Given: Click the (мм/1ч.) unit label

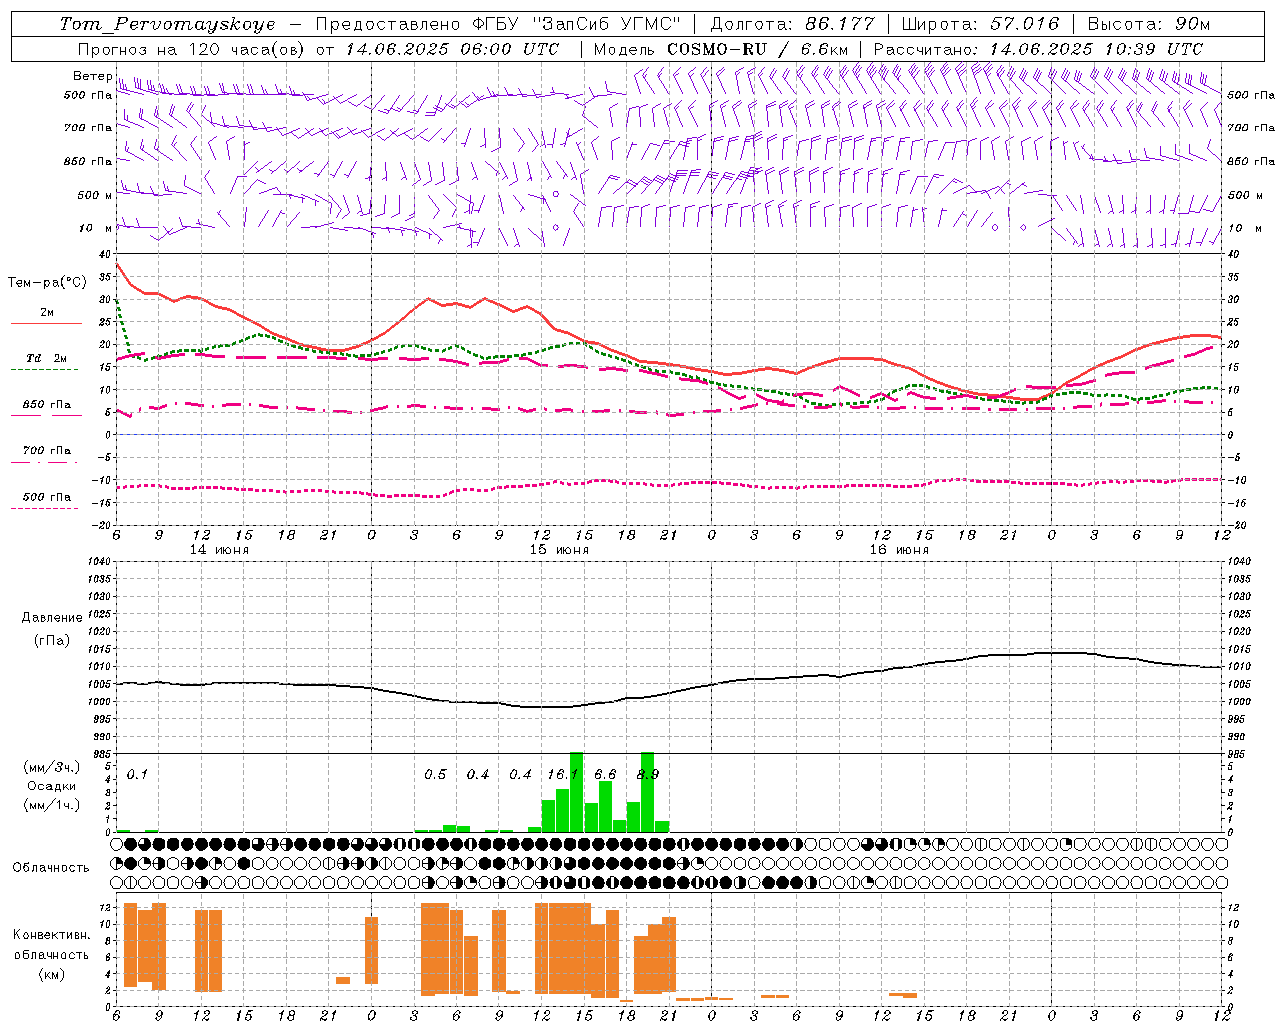Looking at the screenshot, I should pyautogui.click(x=52, y=805).
